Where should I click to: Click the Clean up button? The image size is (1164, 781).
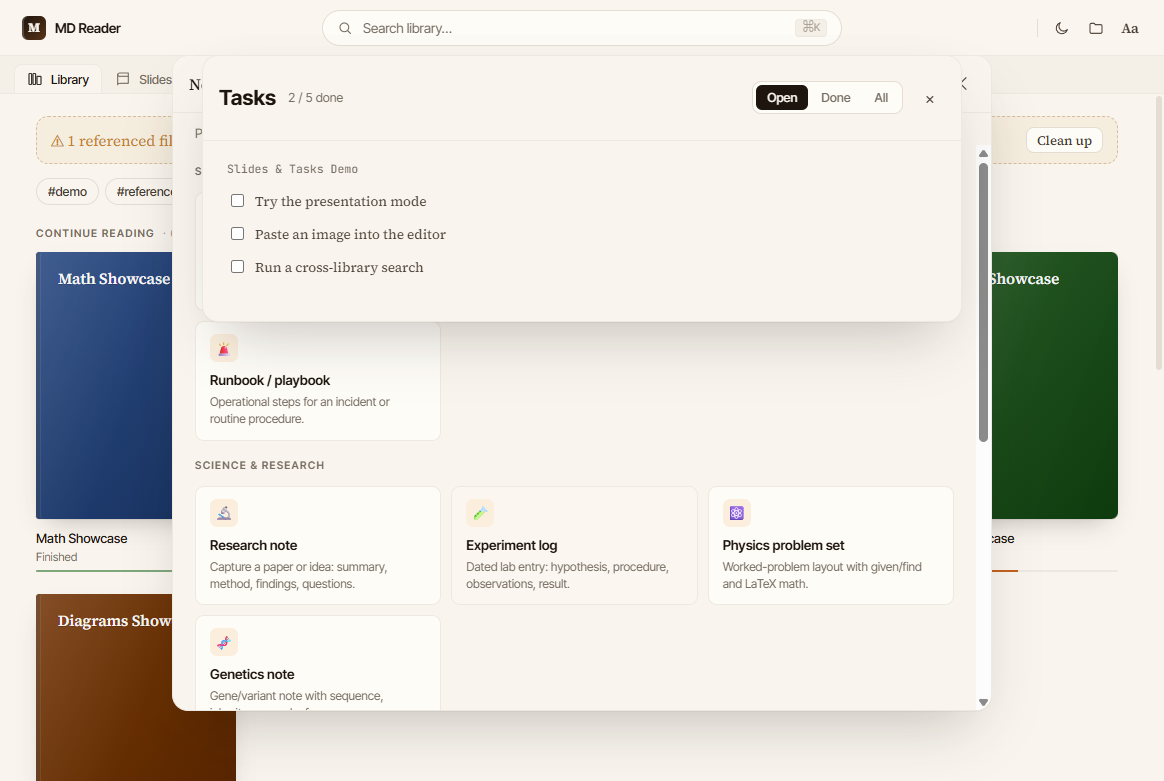pos(1064,140)
